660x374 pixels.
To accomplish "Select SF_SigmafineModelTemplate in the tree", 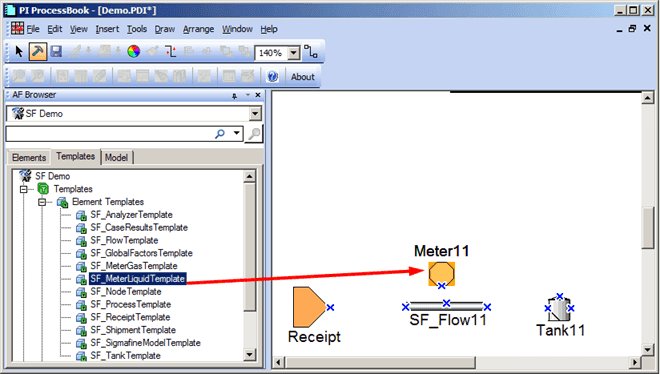I will pyautogui.click(x=145, y=343).
